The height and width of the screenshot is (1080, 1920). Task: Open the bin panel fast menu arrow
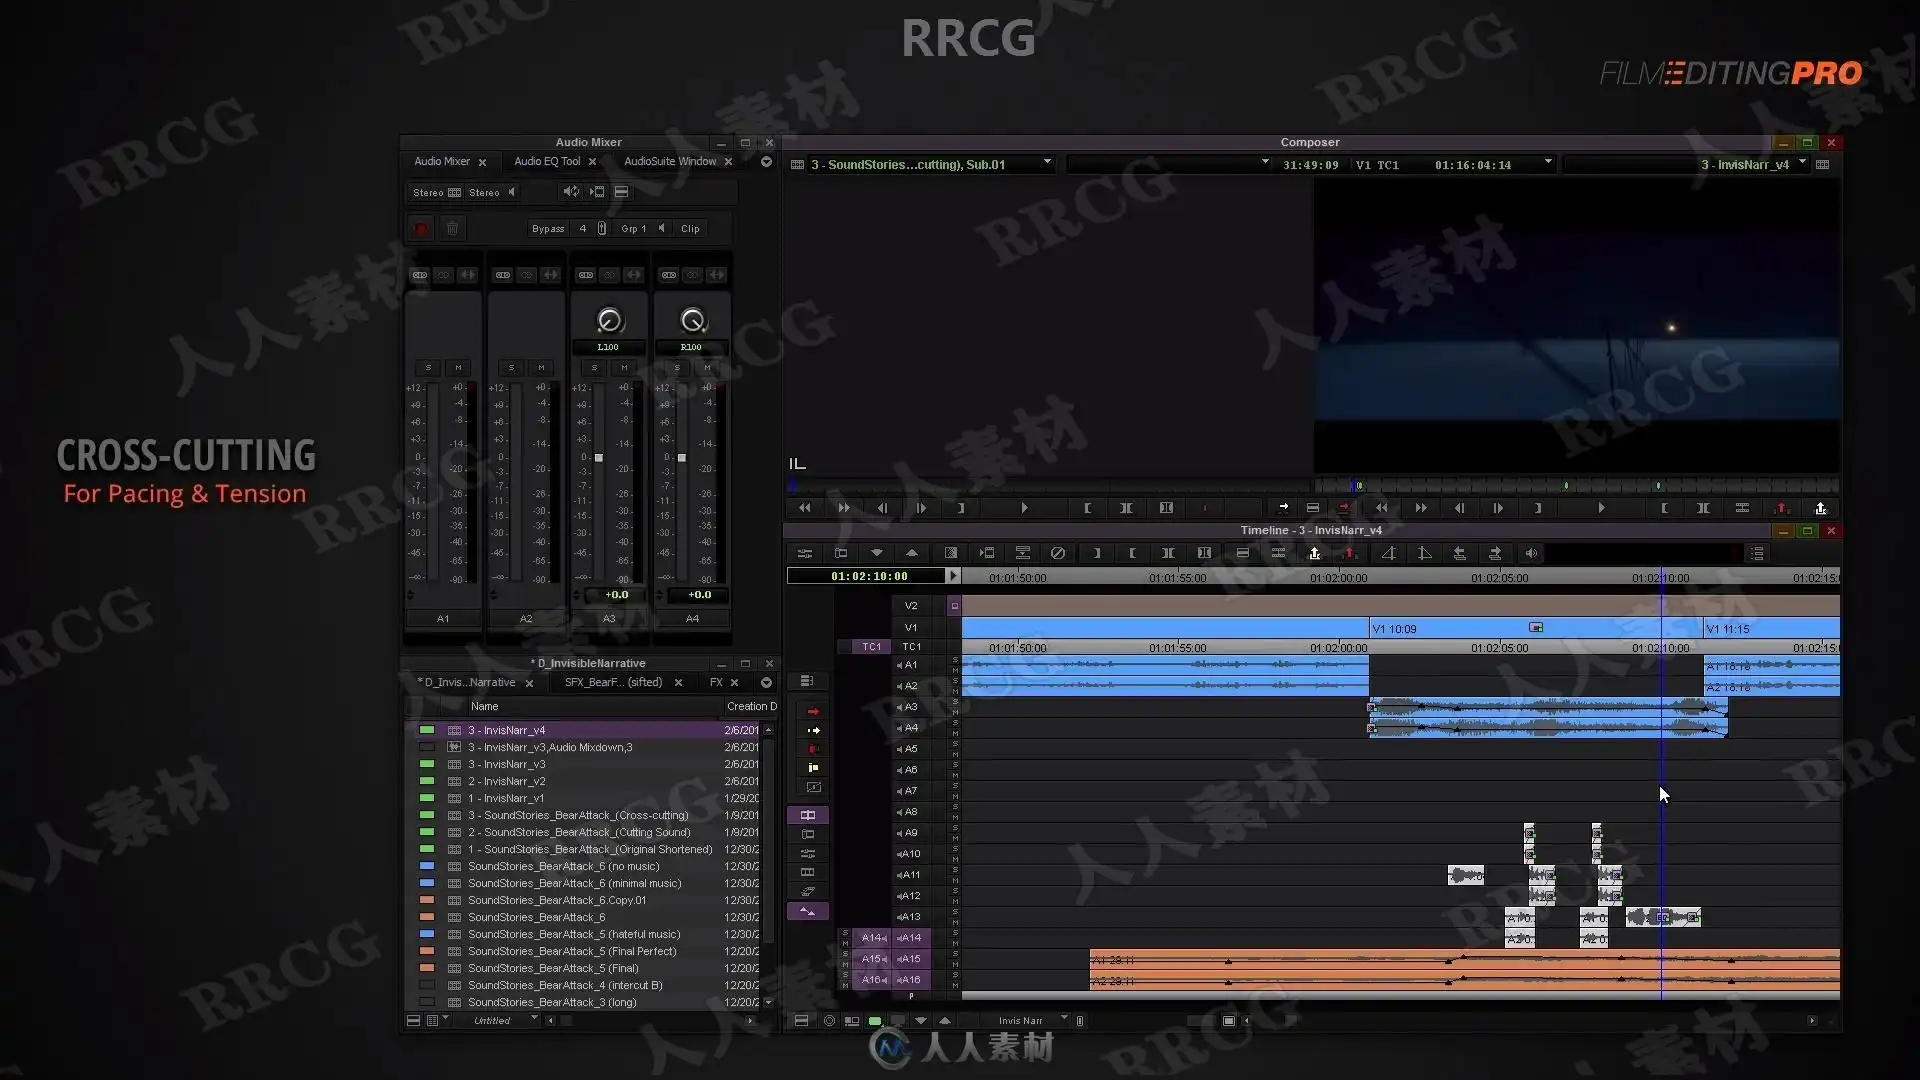tap(766, 683)
